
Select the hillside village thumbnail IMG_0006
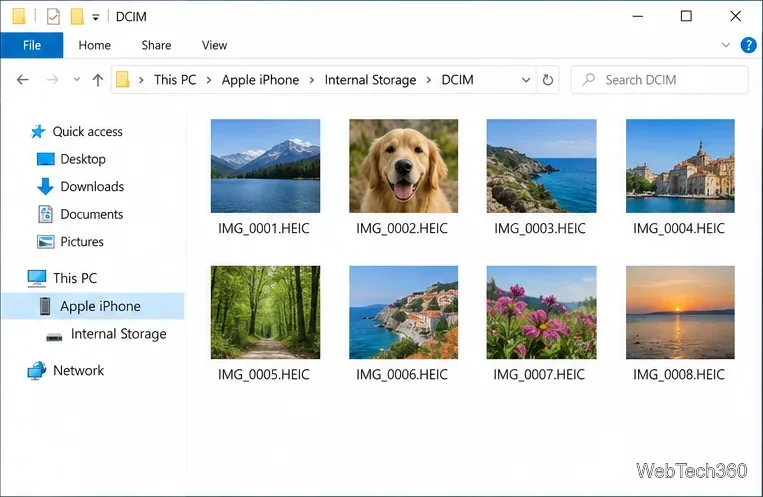403,312
